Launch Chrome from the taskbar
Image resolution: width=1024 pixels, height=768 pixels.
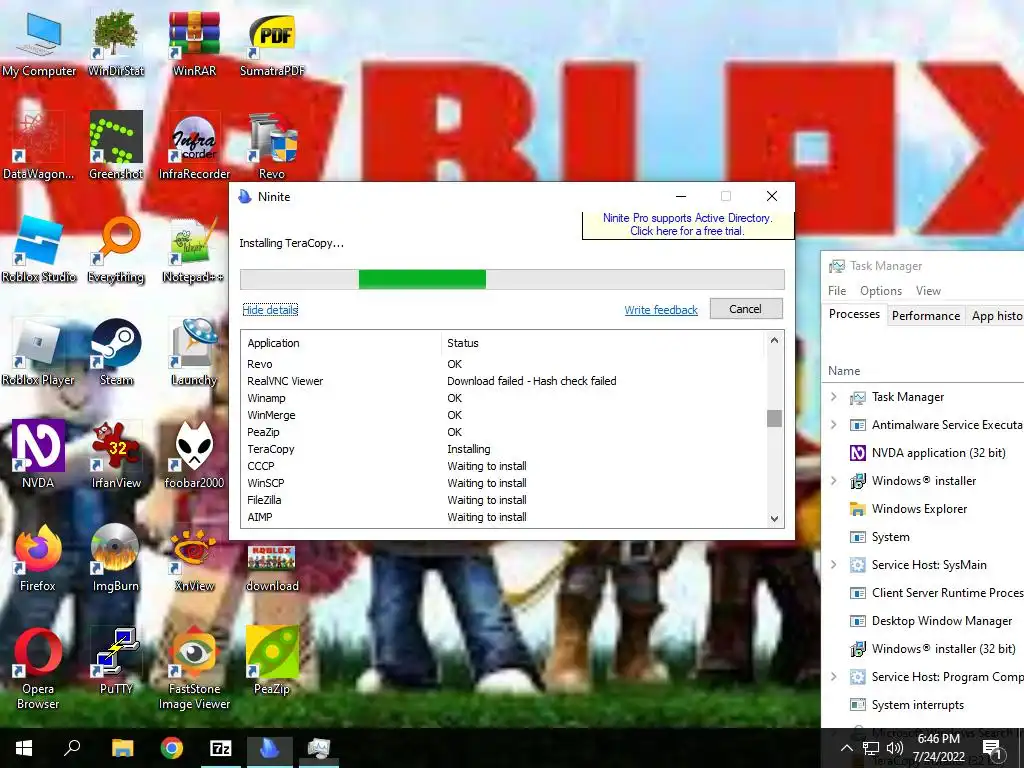(x=172, y=748)
